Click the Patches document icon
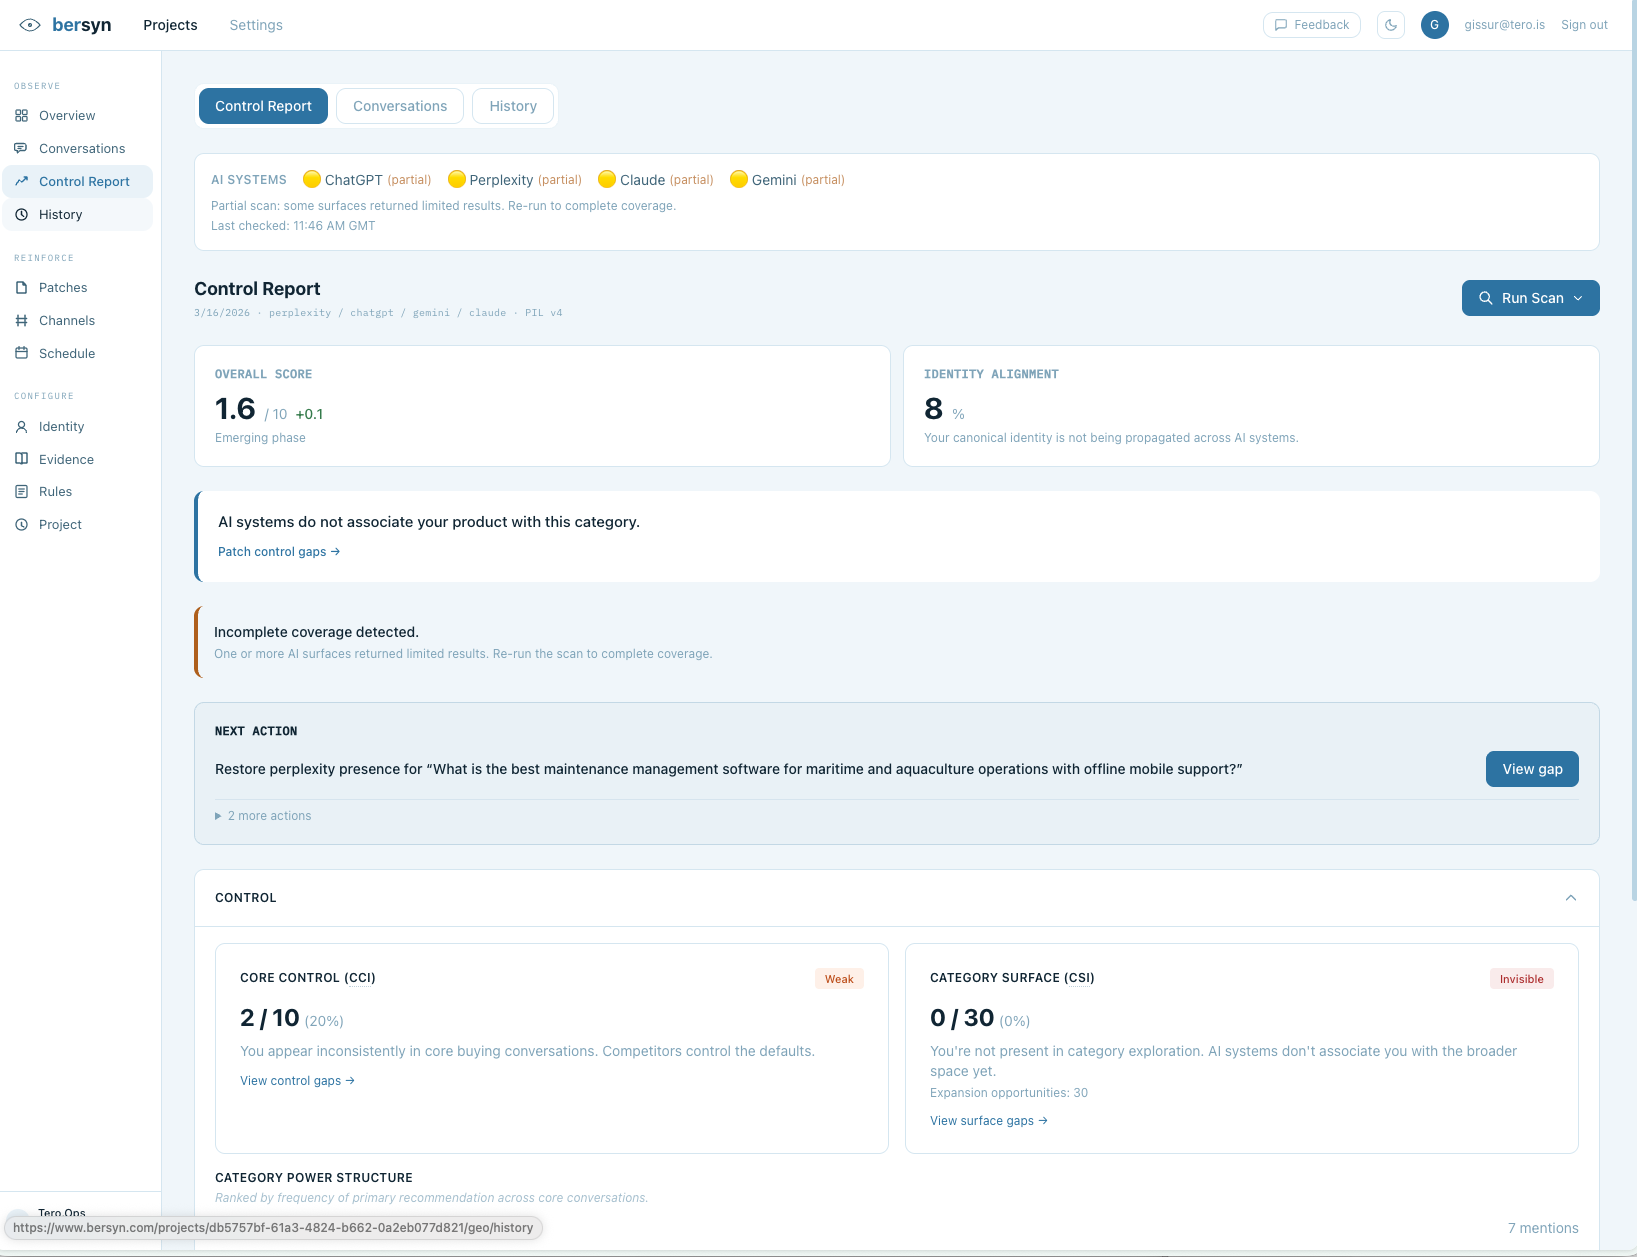Image resolution: width=1637 pixels, height=1257 pixels. (x=21, y=287)
